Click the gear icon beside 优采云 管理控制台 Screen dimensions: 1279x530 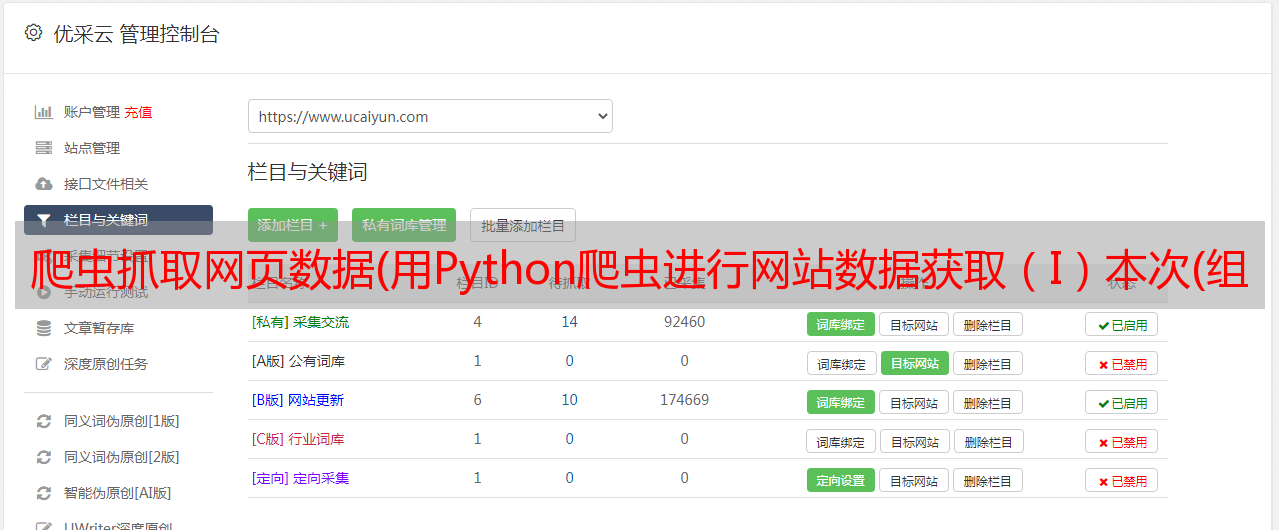click(34, 33)
